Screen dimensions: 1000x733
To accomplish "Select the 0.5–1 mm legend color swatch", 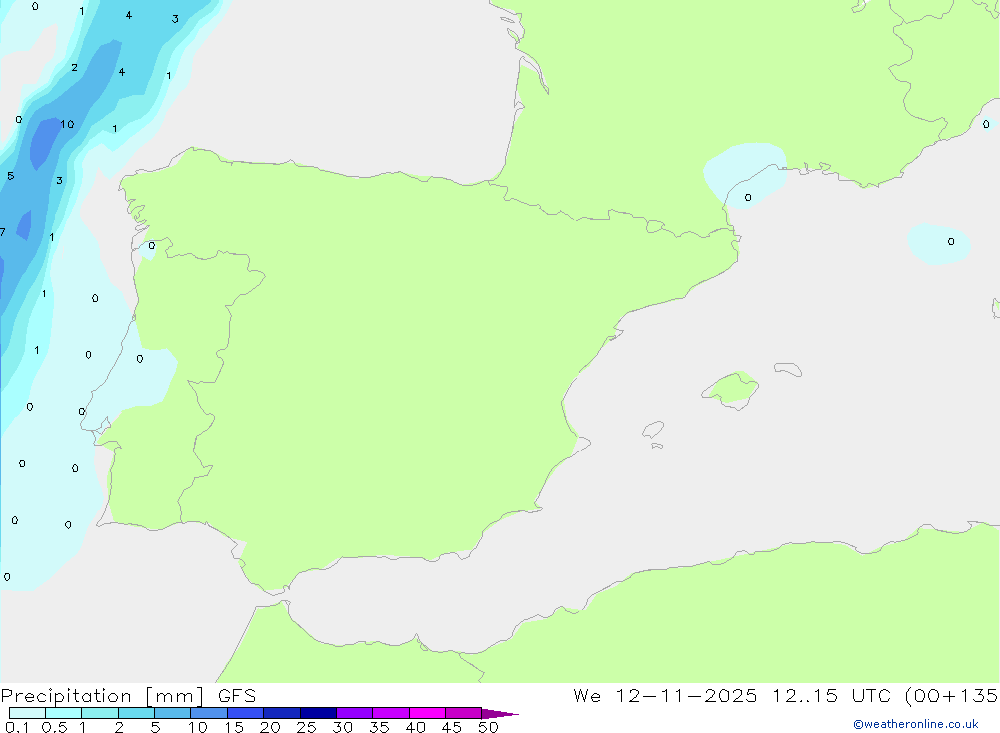I will tap(63, 713).
